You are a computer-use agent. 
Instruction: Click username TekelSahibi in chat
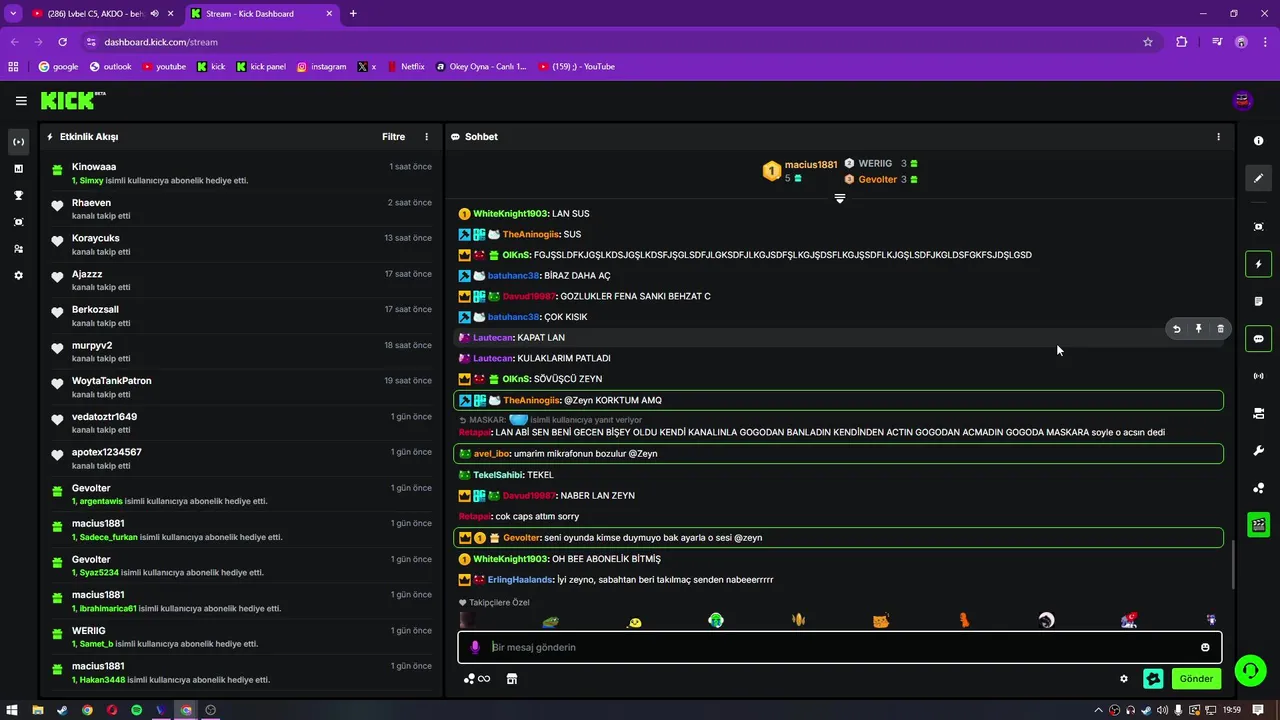pyautogui.click(x=498, y=475)
